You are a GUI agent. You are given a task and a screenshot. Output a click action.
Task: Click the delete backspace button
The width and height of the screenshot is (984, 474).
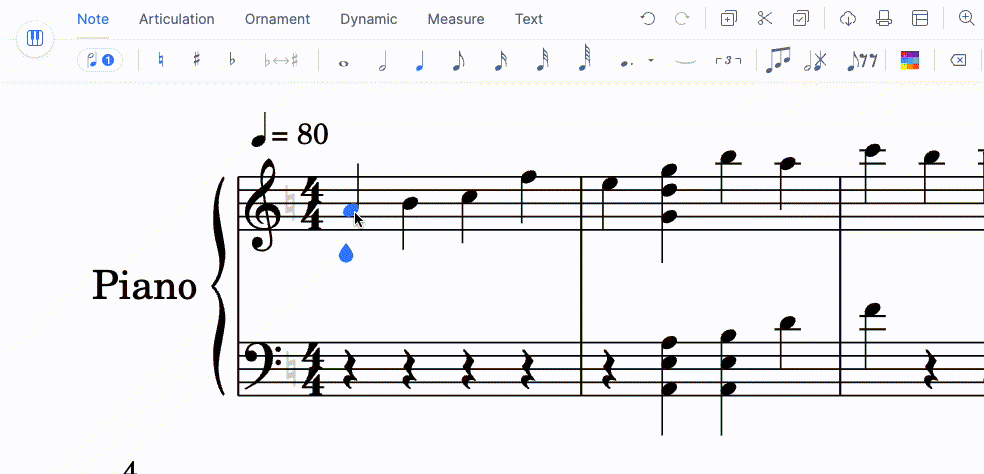(x=957, y=60)
